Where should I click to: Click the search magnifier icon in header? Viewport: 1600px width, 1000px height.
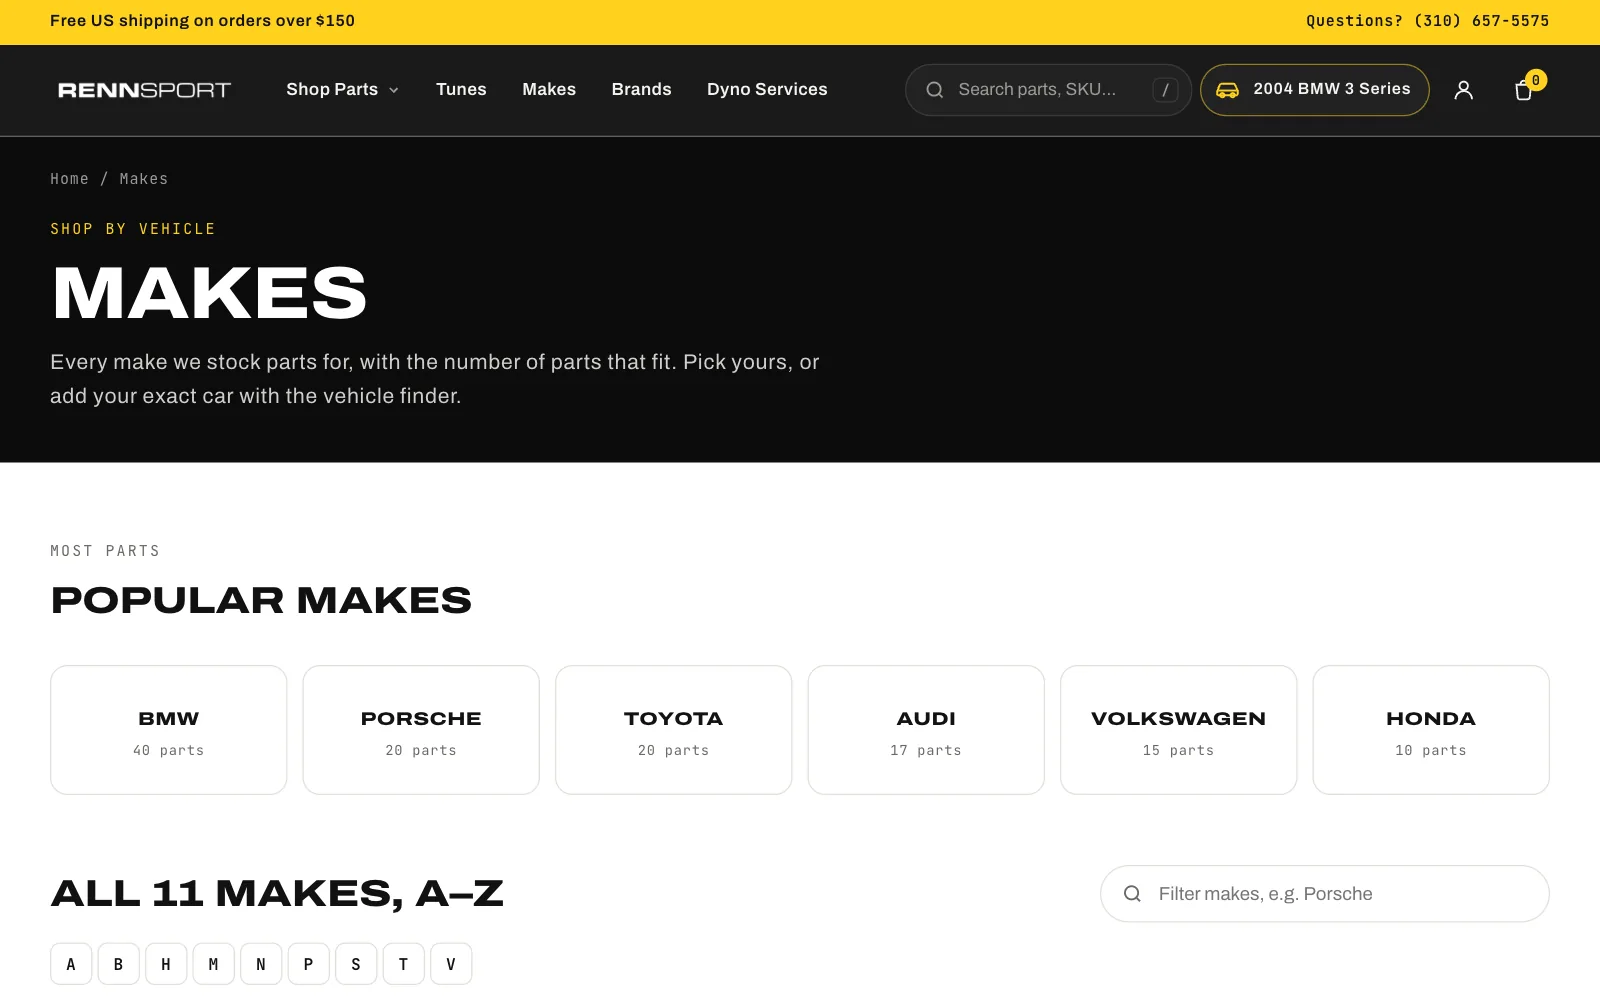tap(935, 90)
